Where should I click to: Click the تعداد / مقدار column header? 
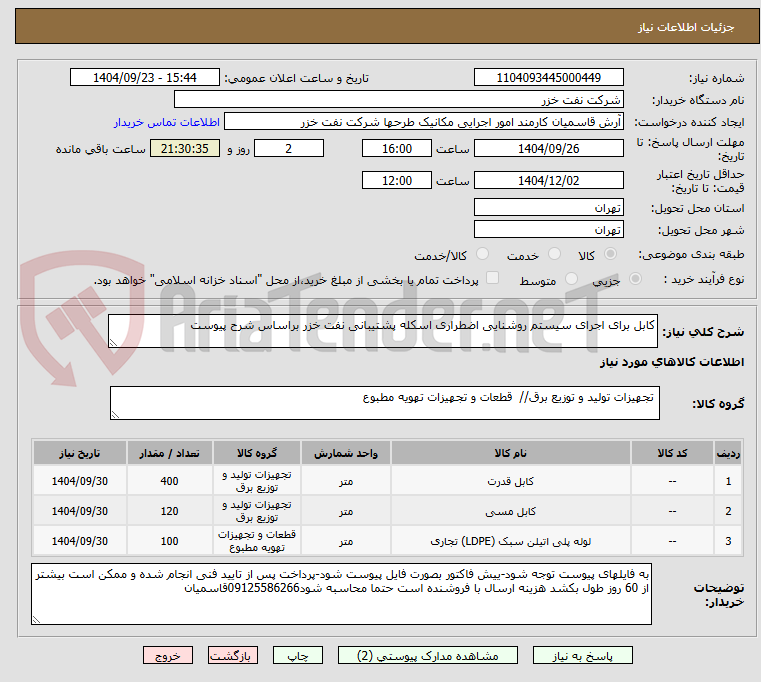click(x=169, y=453)
